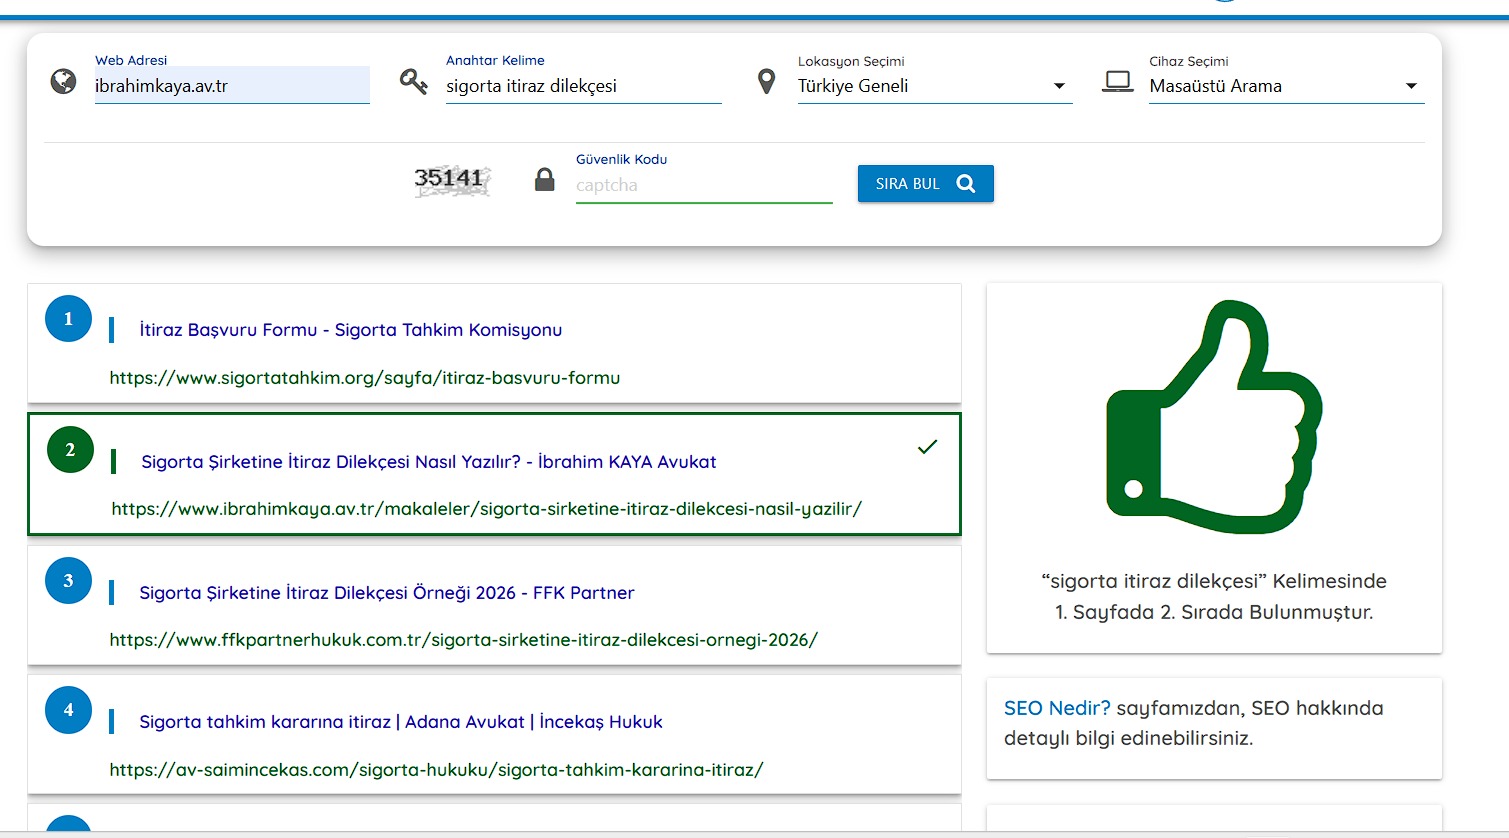Image resolution: width=1509 pixels, height=838 pixels.
Task: Open the SEO Nedir? link
Action: [x=1056, y=708]
